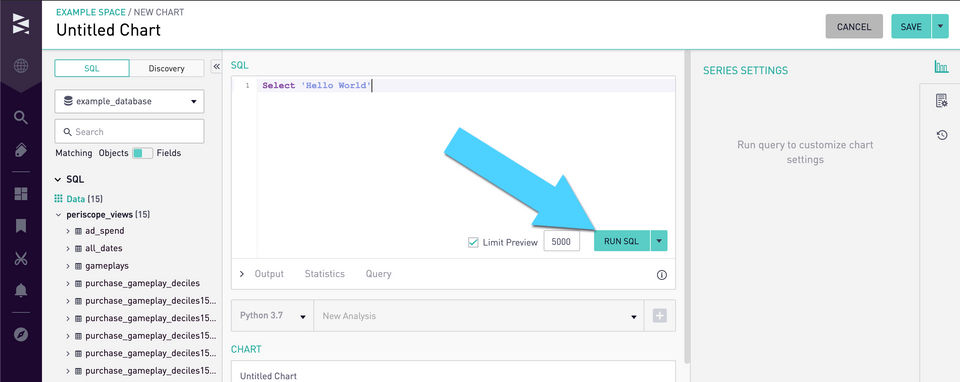Open the globe spaces icon

pyautogui.click(x=21, y=66)
